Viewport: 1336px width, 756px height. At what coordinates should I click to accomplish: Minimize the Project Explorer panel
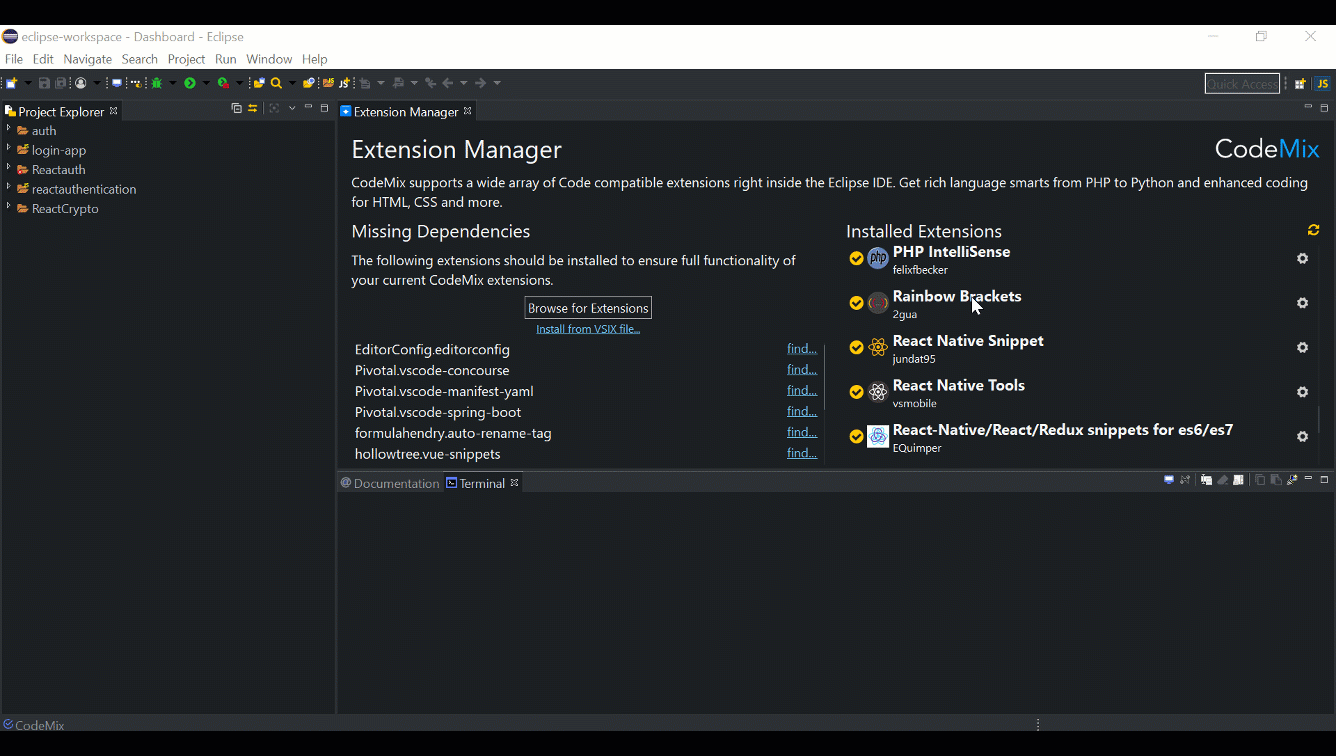click(308, 107)
